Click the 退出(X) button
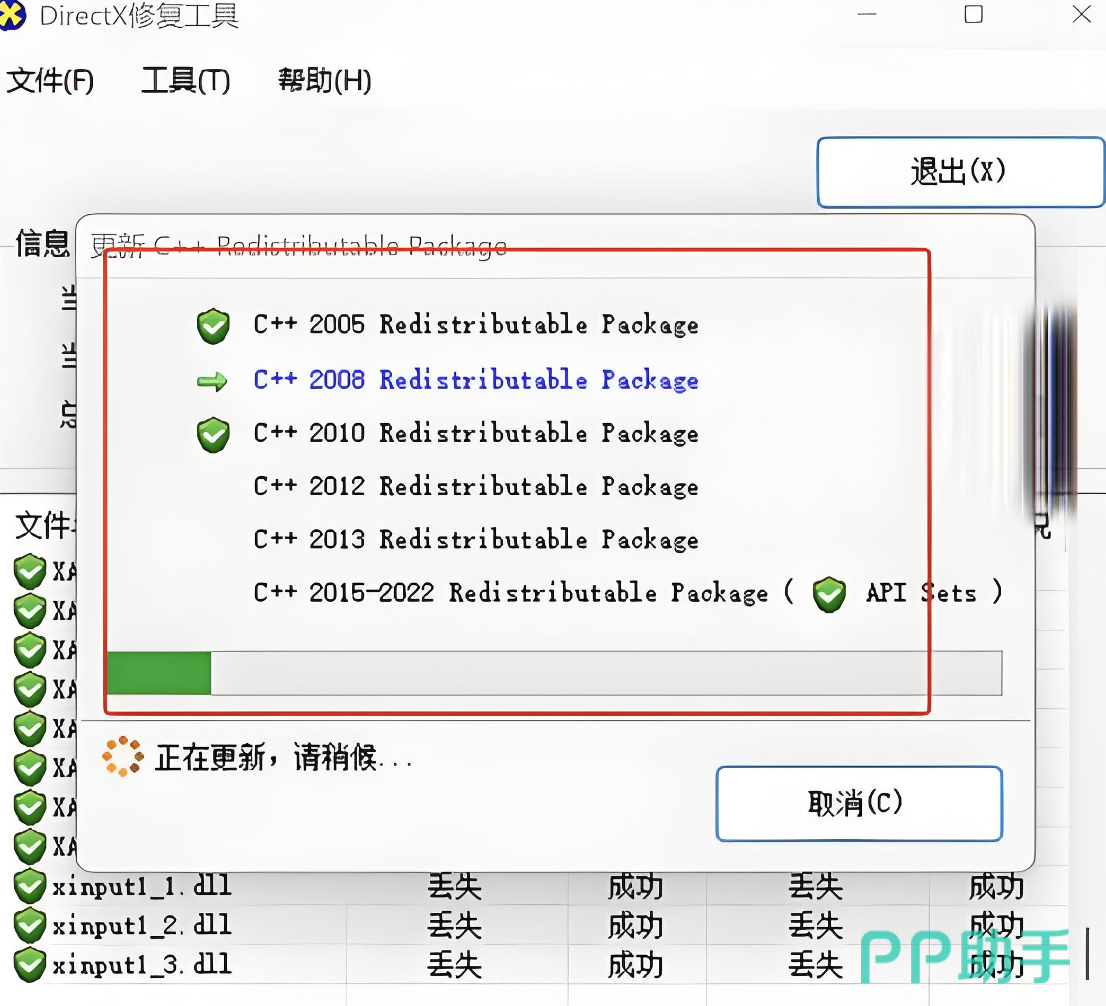Viewport: 1106px width, 1006px height. 960,172
